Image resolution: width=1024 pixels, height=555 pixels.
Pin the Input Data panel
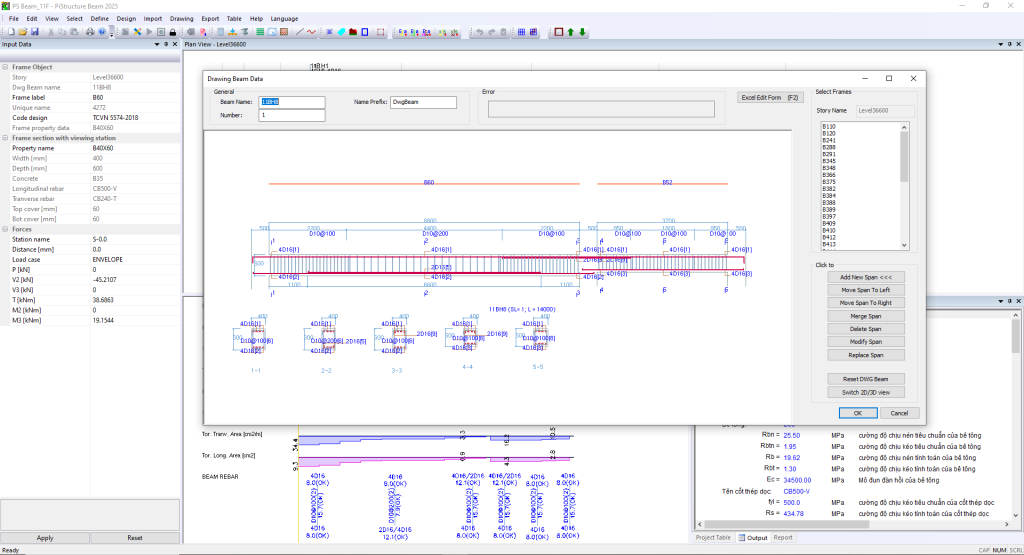tap(167, 45)
